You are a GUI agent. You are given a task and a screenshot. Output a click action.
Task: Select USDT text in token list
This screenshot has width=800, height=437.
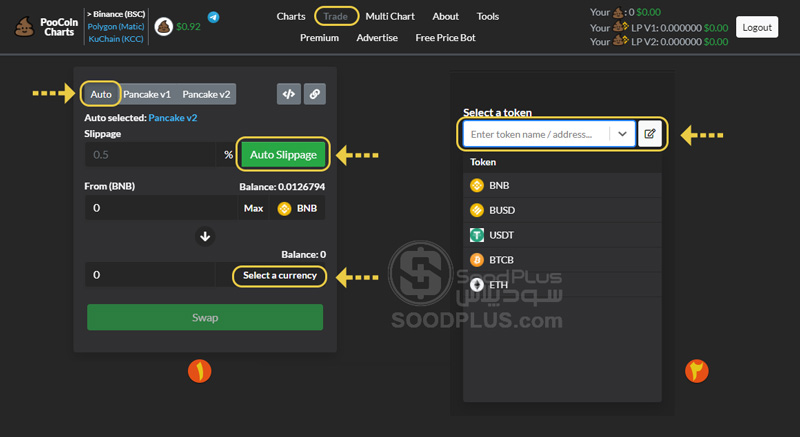click(502, 235)
